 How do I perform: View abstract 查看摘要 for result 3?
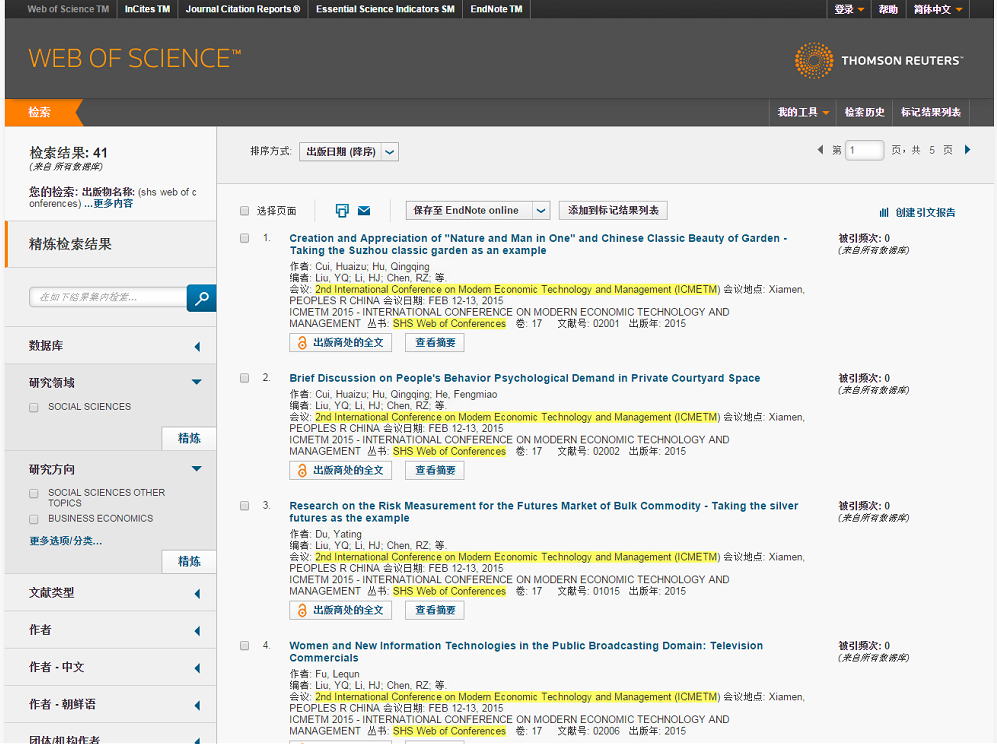[435, 610]
